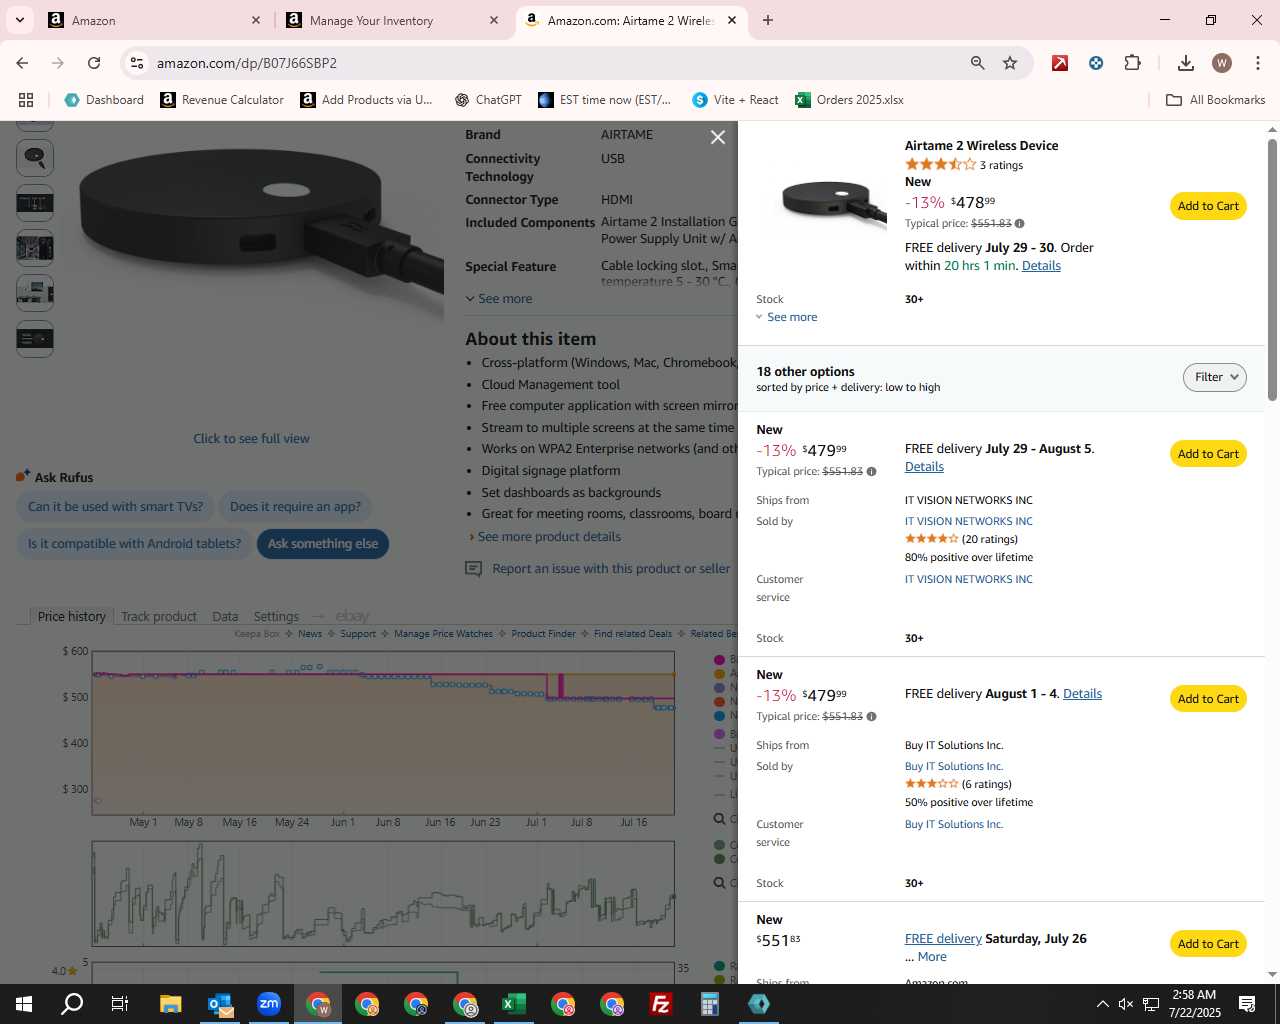Open Keepa Track product tab
The image size is (1280, 1024).
pyautogui.click(x=159, y=616)
